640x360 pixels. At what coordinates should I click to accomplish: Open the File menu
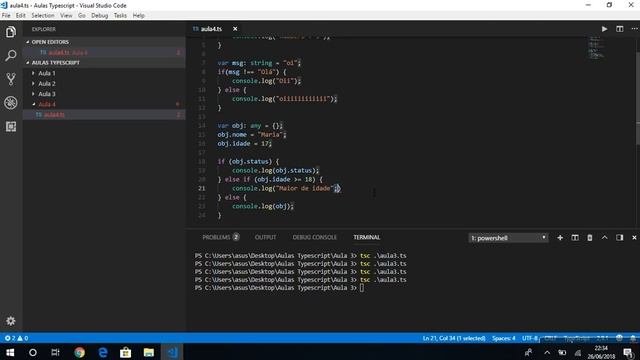point(6,16)
